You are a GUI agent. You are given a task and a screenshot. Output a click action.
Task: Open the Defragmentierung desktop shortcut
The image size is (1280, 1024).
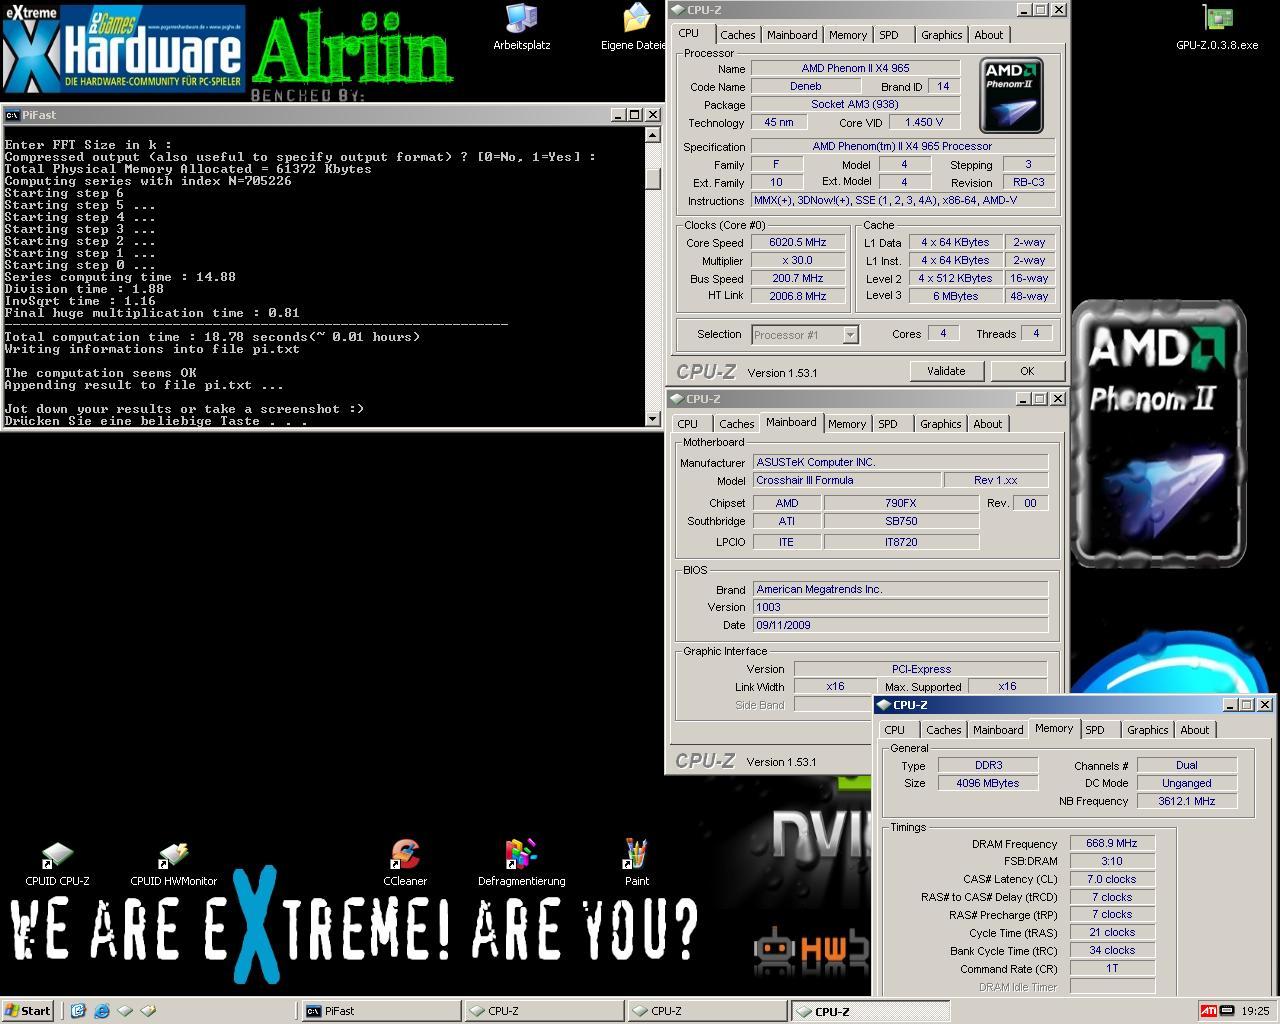521,864
